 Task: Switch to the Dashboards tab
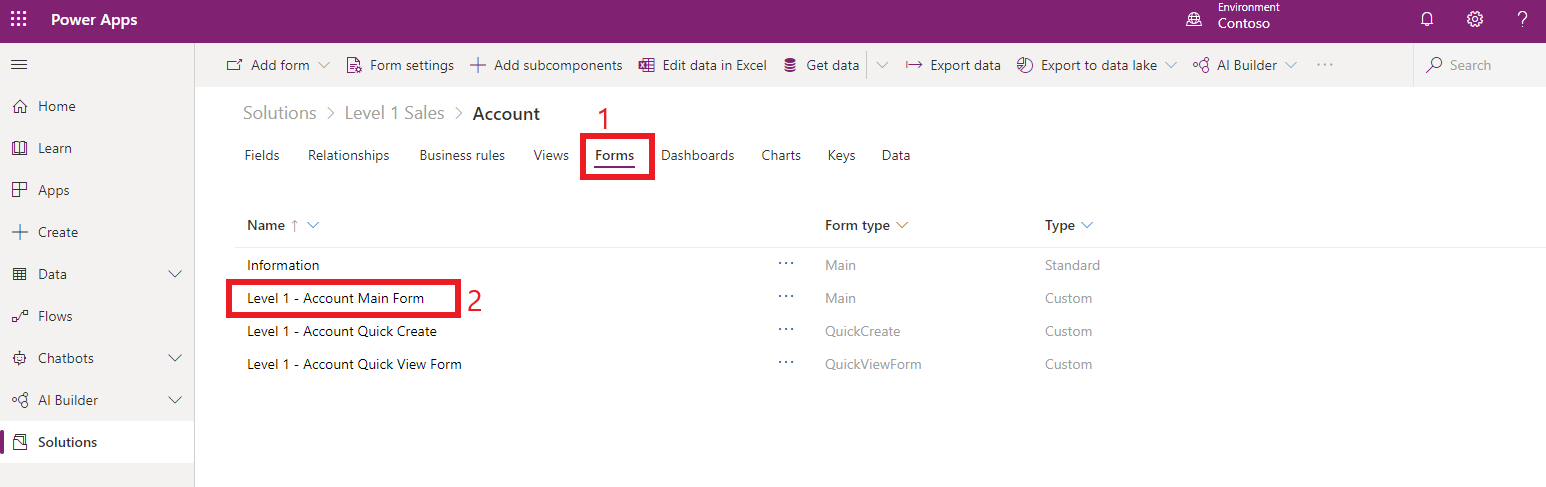tap(698, 155)
